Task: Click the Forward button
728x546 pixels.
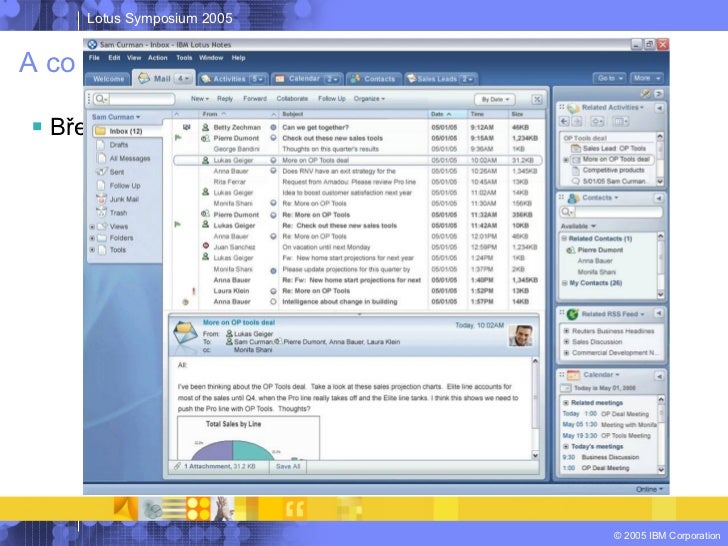Action: click(x=255, y=99)
